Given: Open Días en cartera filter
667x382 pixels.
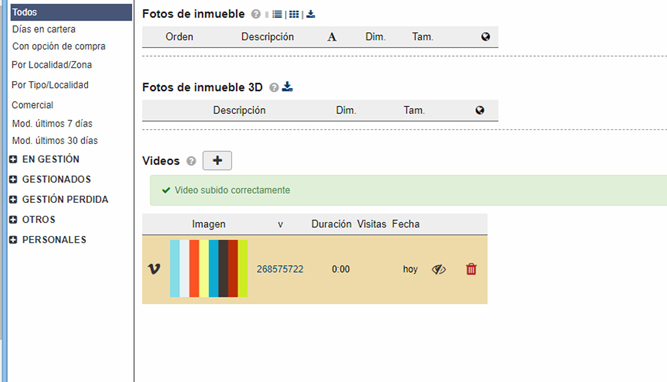Looking at the screenshot, I should point(44,29).
